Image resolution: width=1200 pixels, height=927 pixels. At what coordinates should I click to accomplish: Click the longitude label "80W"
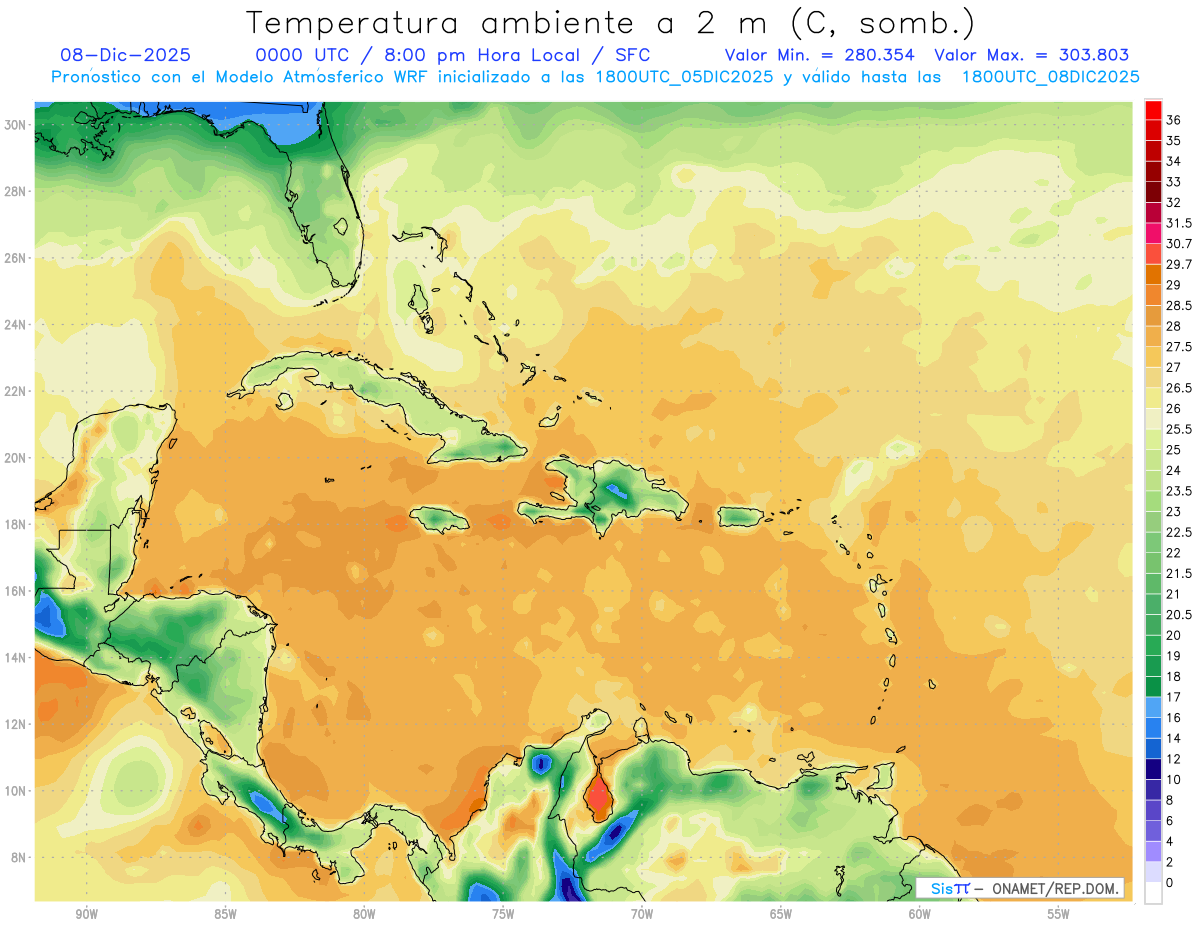coord(364,914)
